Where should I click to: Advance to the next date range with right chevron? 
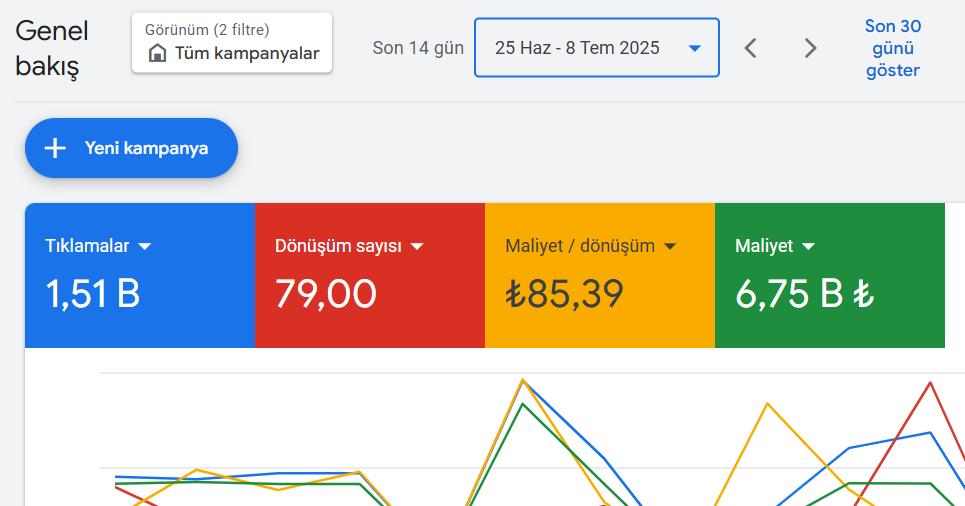coord(810,48)
